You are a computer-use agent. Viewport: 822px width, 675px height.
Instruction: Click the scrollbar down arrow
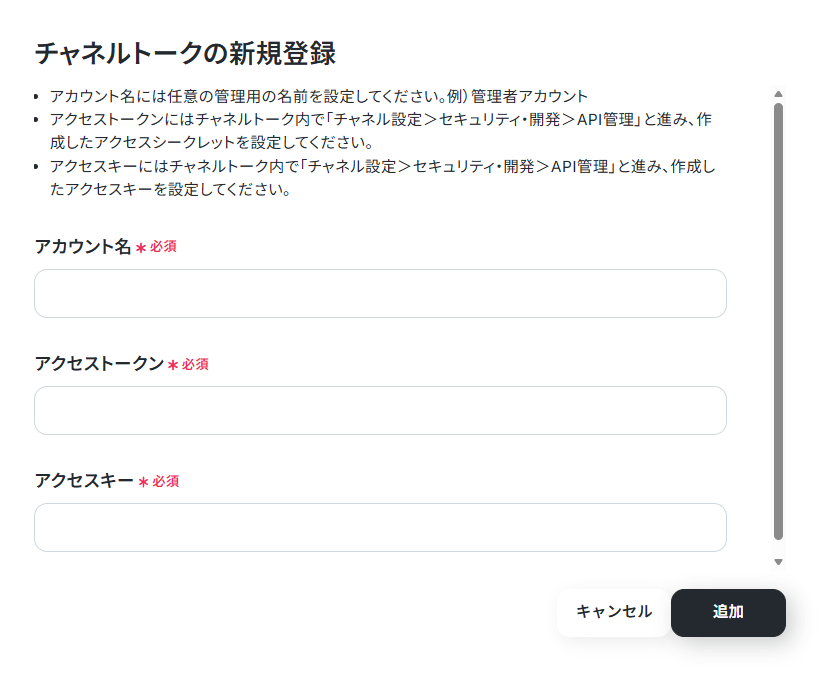[778, 562]
